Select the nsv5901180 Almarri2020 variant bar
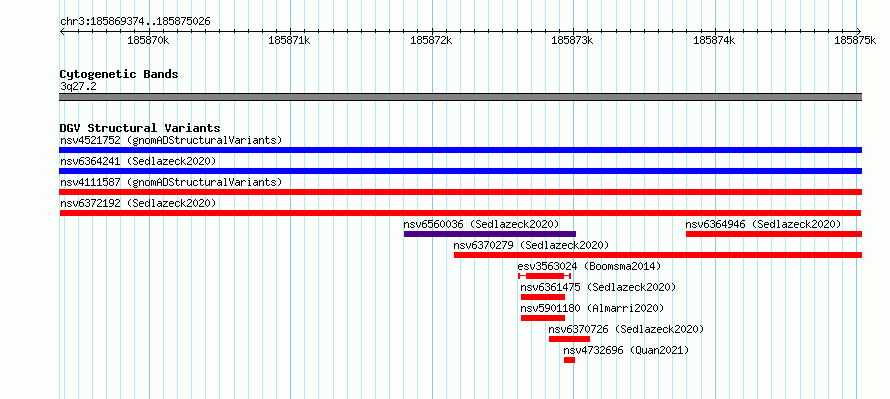 pos(543,318)
